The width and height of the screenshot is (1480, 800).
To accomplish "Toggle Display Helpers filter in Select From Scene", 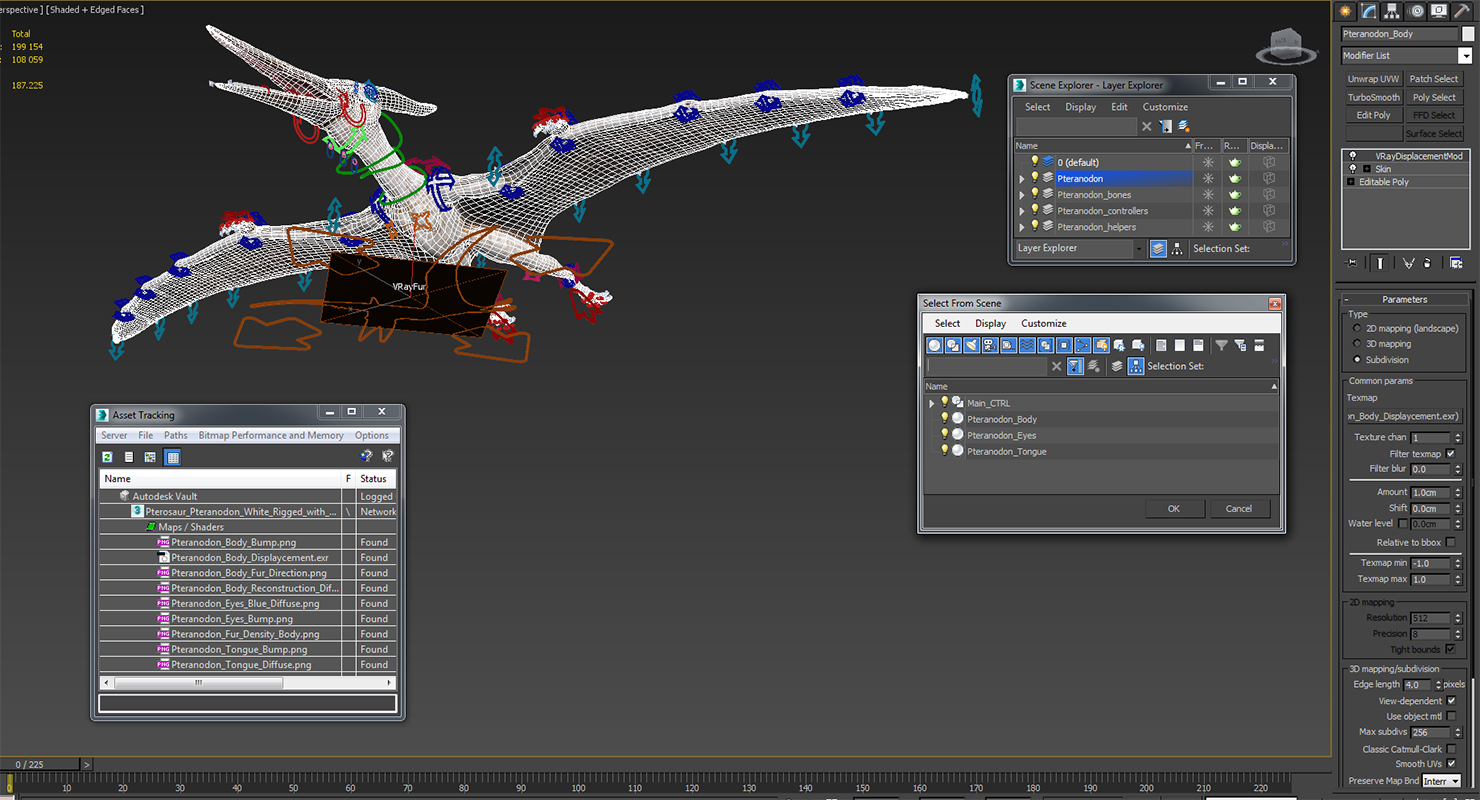I will point(1008,345).
